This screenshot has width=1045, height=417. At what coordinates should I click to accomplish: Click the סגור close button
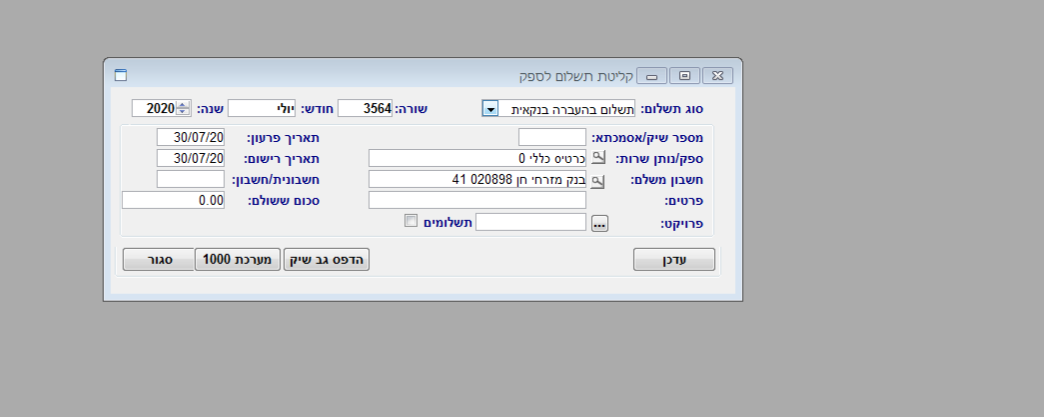click(157, 260)
